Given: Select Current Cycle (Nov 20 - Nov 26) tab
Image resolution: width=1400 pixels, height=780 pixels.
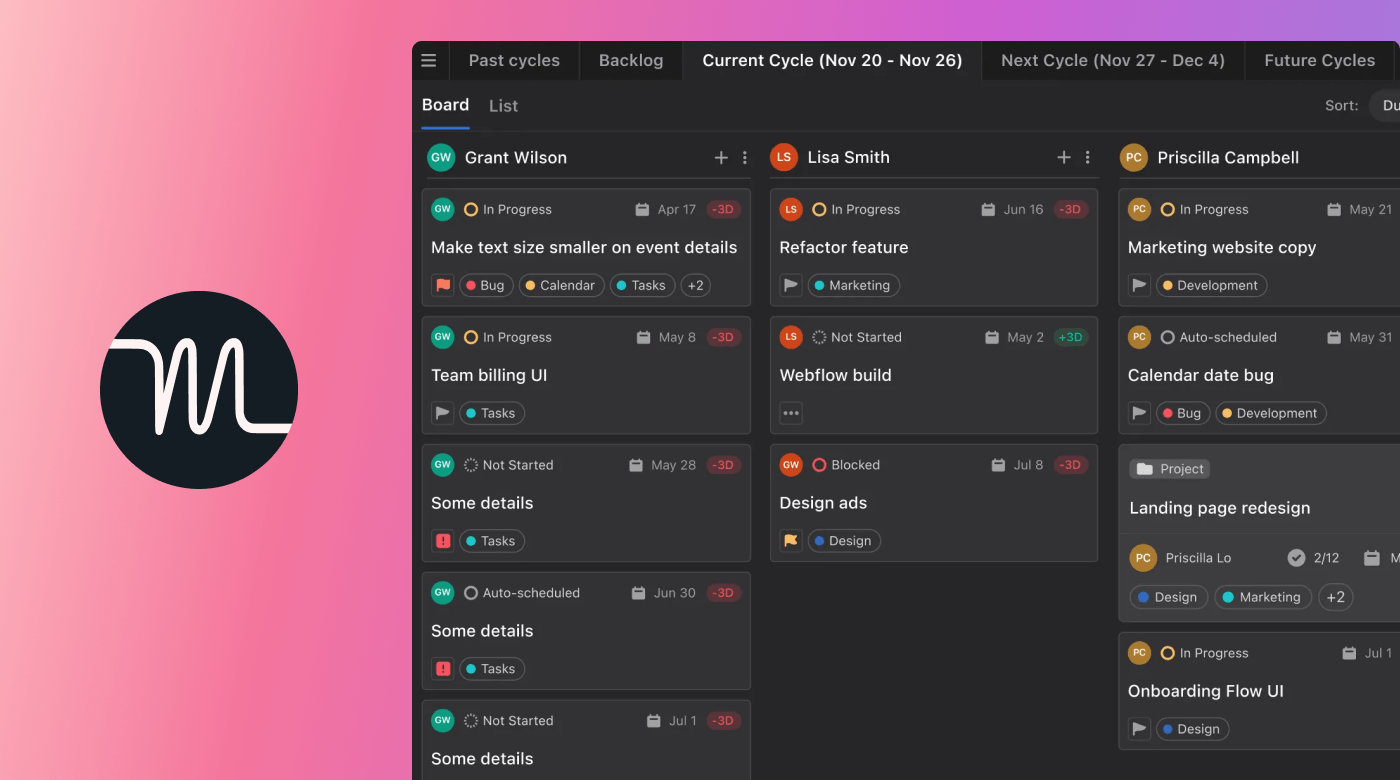Looking at the screenshot, I should 832,60.
